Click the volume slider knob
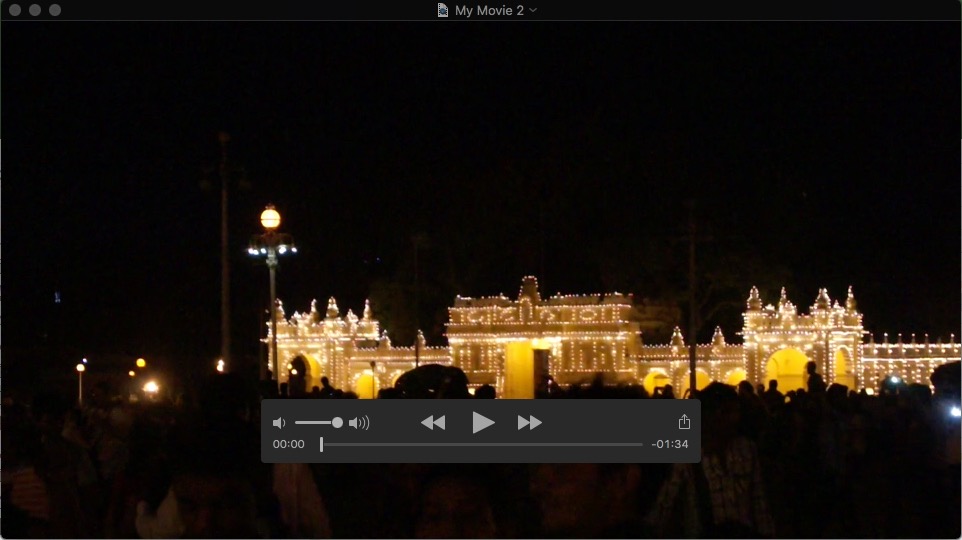Image resolution: width=962 pixels, height=540 pixels. (x=337, y=423)
